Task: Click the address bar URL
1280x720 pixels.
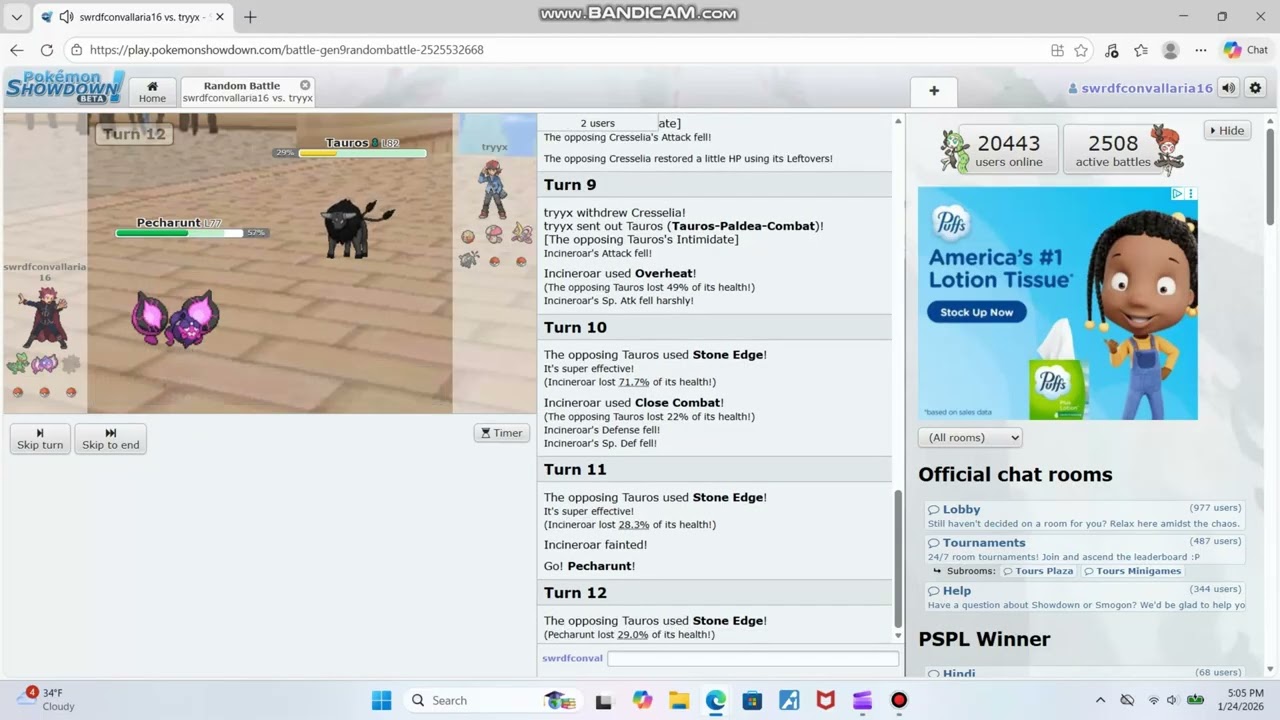Action: coord(286,49)
